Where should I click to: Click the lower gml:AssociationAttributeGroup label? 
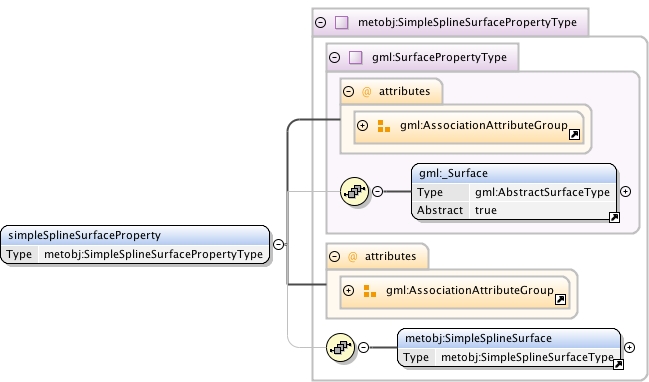coord(469,291)
